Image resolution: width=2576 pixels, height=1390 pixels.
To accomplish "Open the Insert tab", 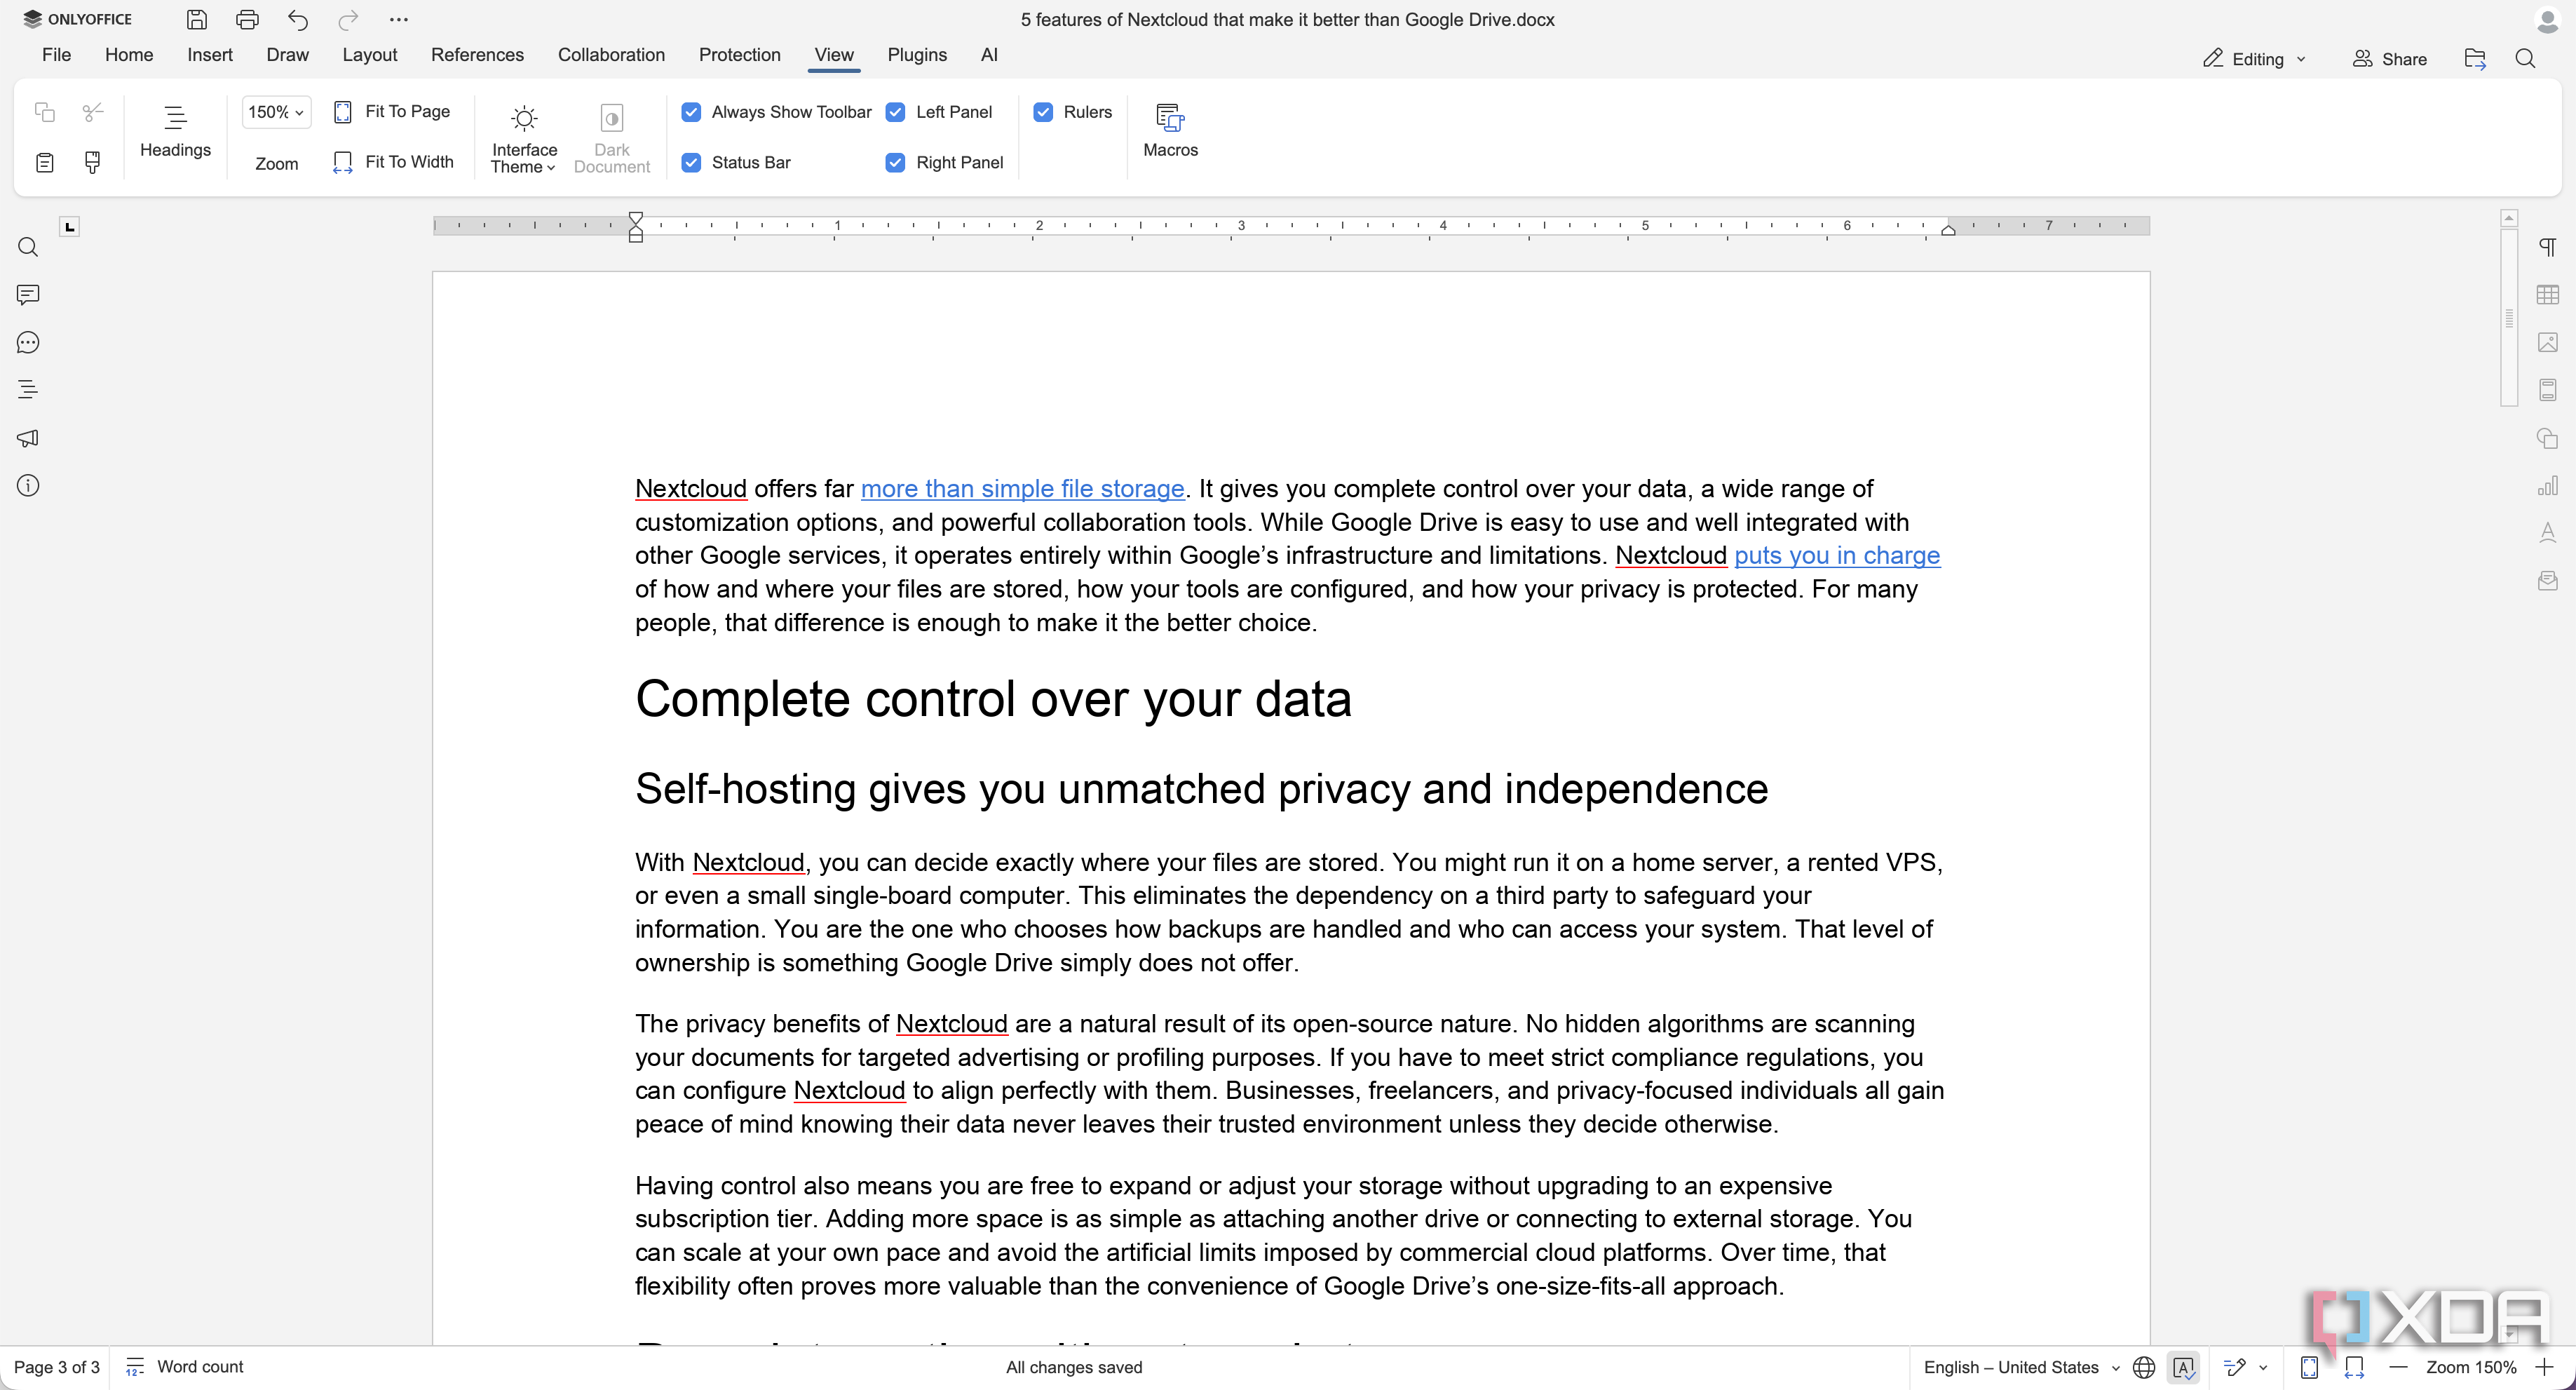I will click(210, 55).
